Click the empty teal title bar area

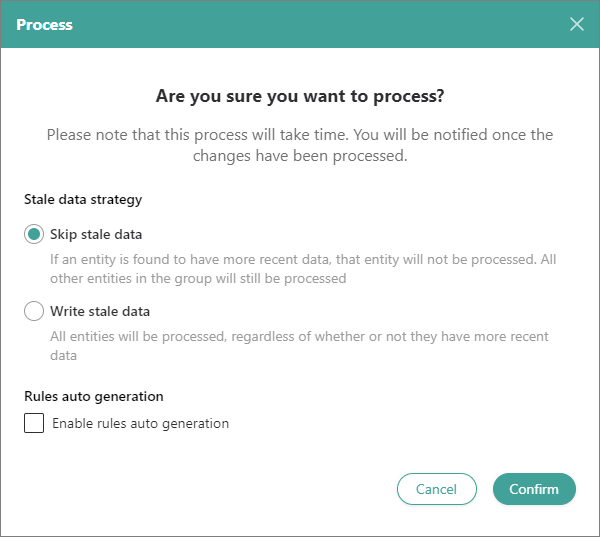(300, 24)
